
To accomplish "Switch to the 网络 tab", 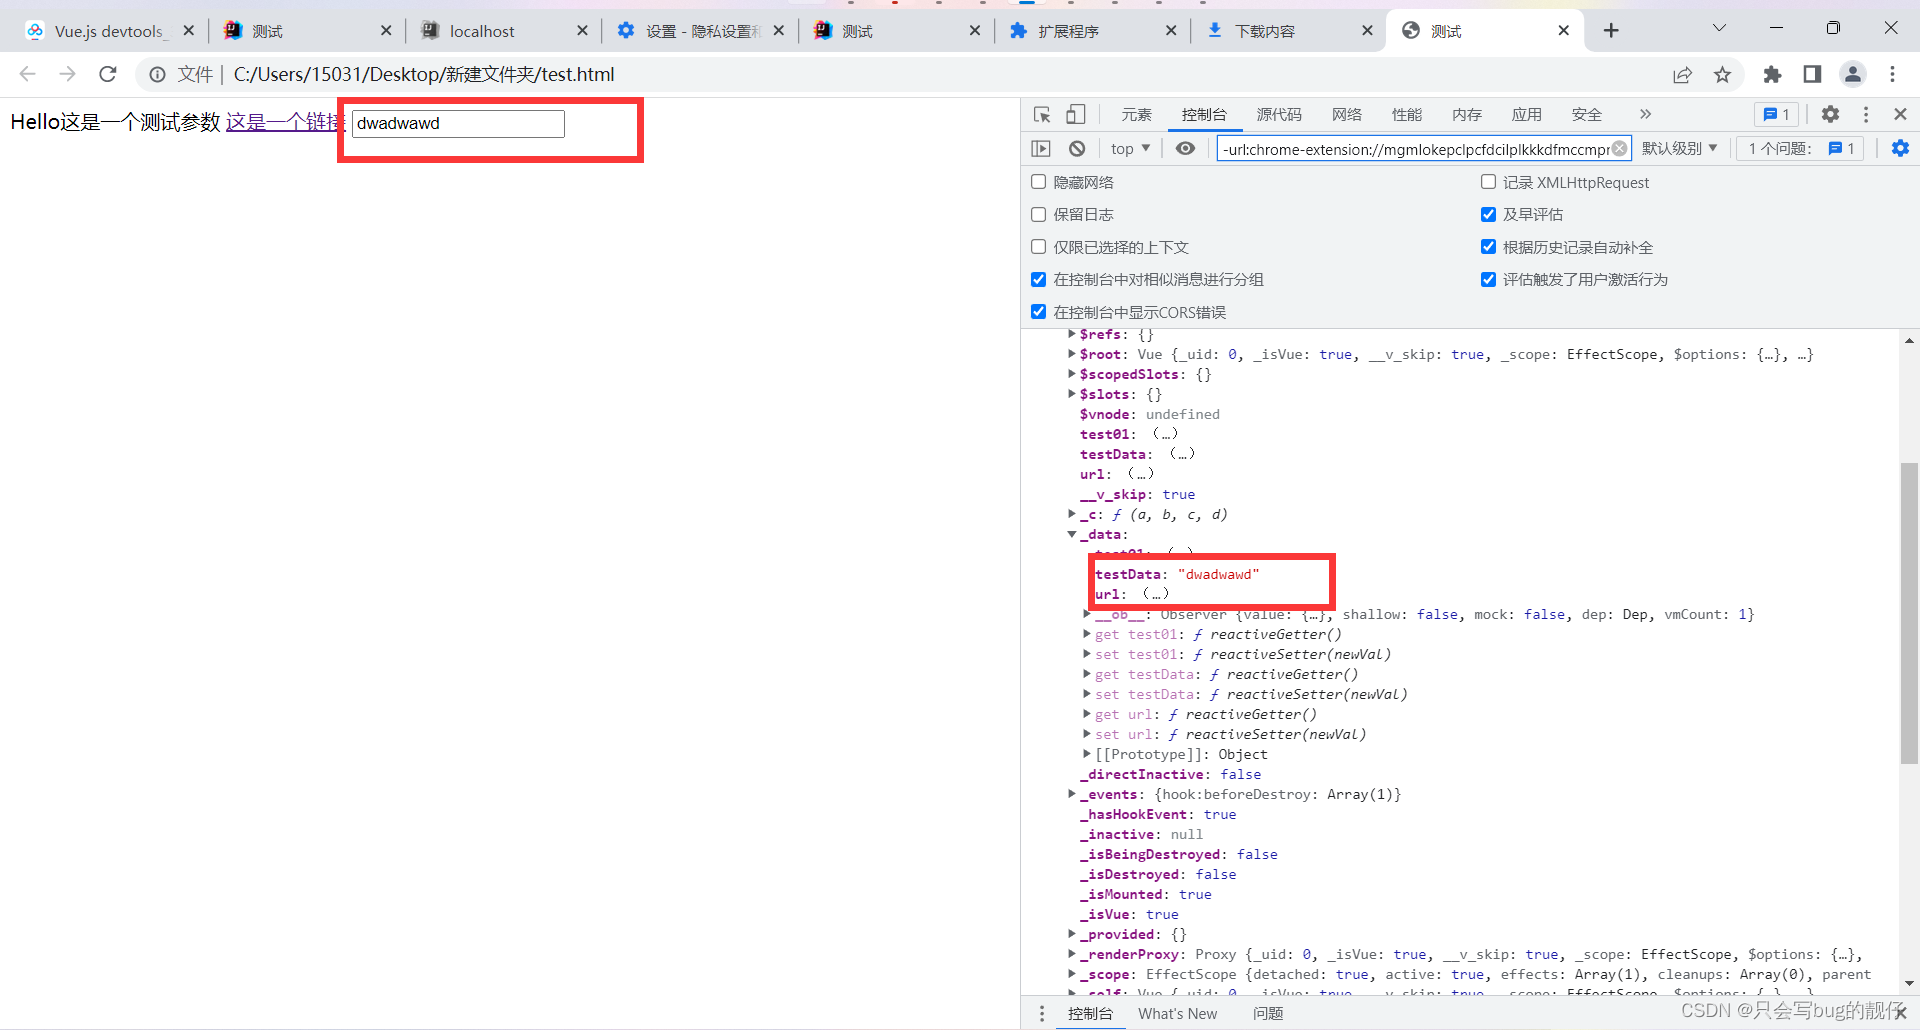I will click(x=1347, y=114).
